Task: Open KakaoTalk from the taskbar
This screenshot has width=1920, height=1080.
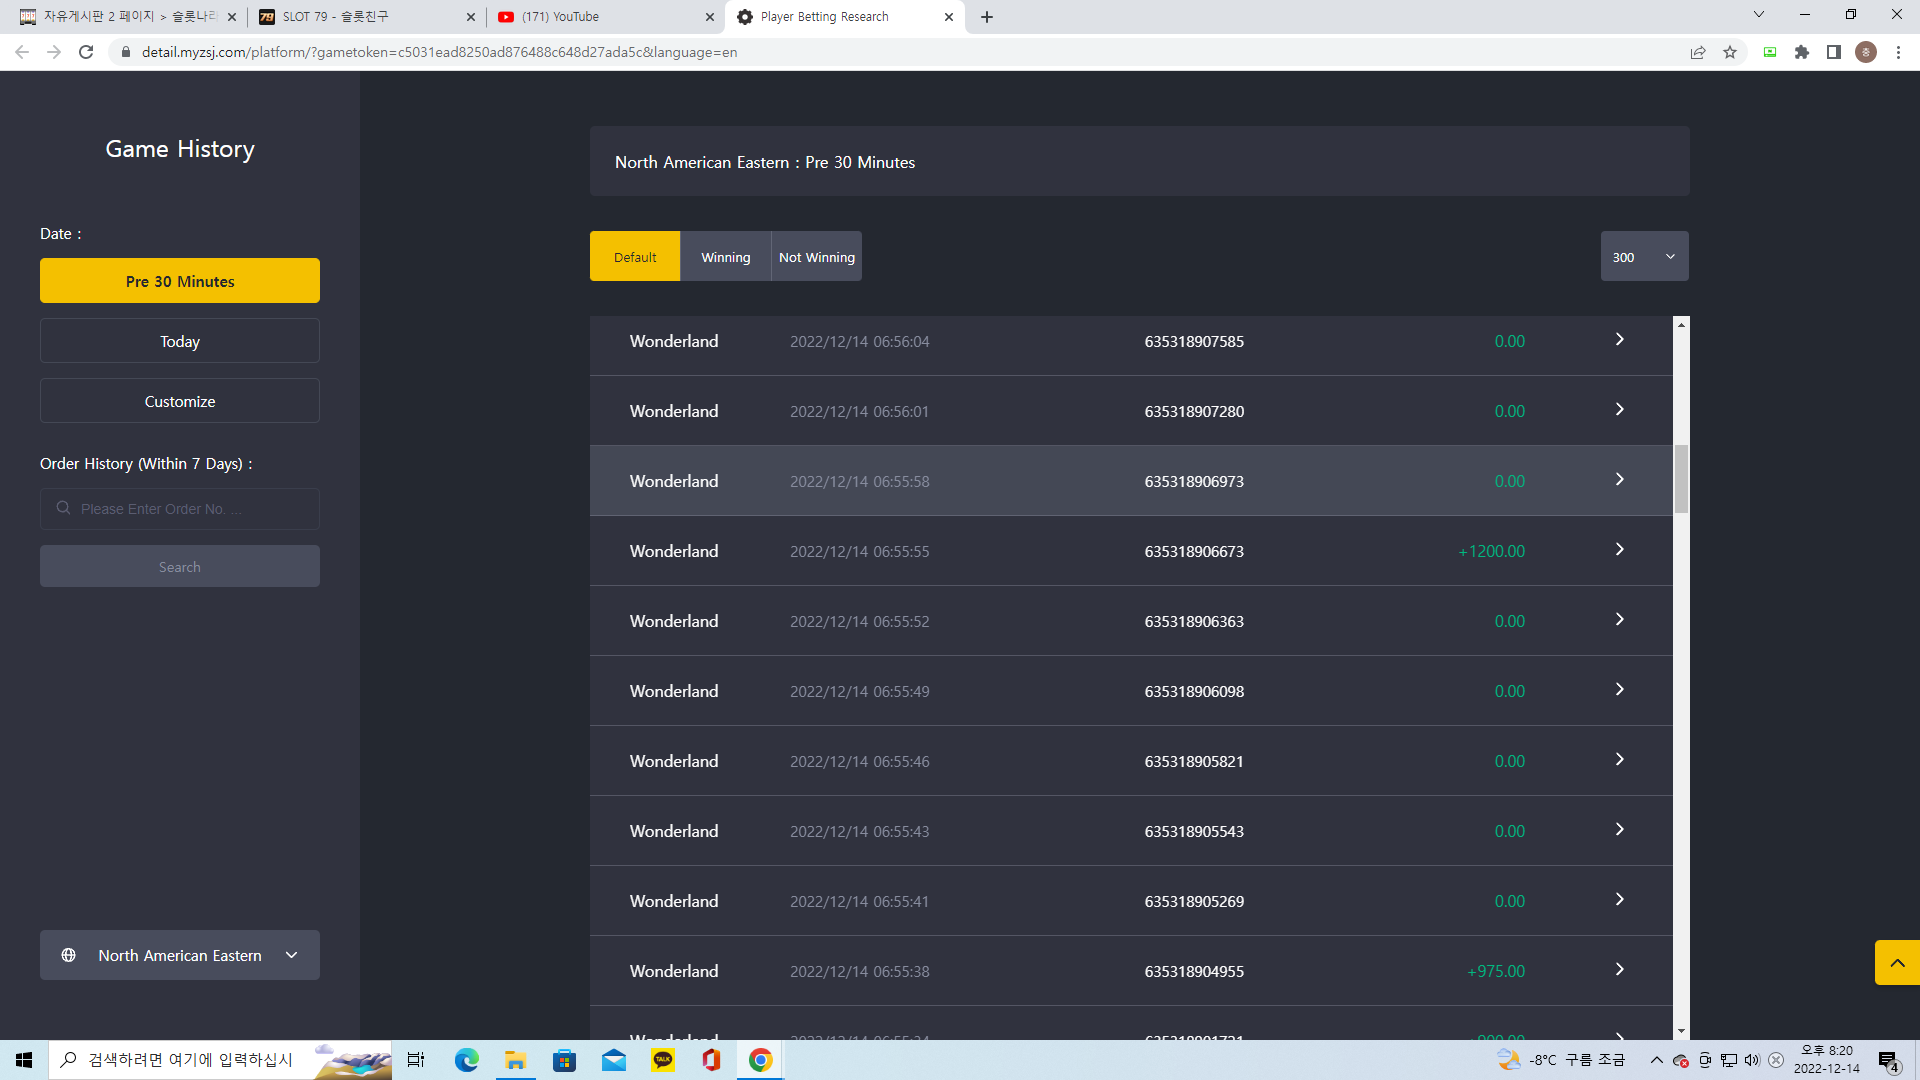Action: click(663, 1060)
